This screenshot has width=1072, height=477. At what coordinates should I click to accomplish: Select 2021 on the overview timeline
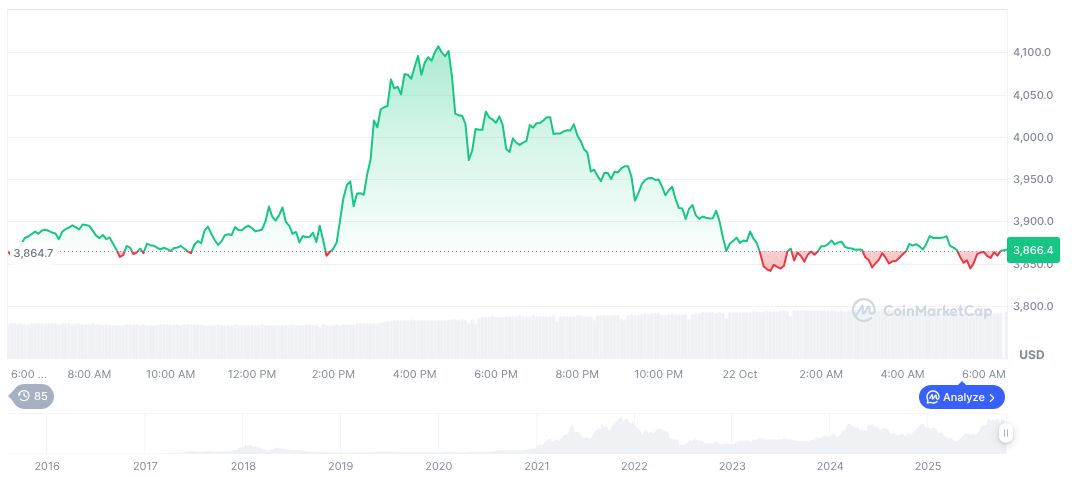[x=537, y=466]
